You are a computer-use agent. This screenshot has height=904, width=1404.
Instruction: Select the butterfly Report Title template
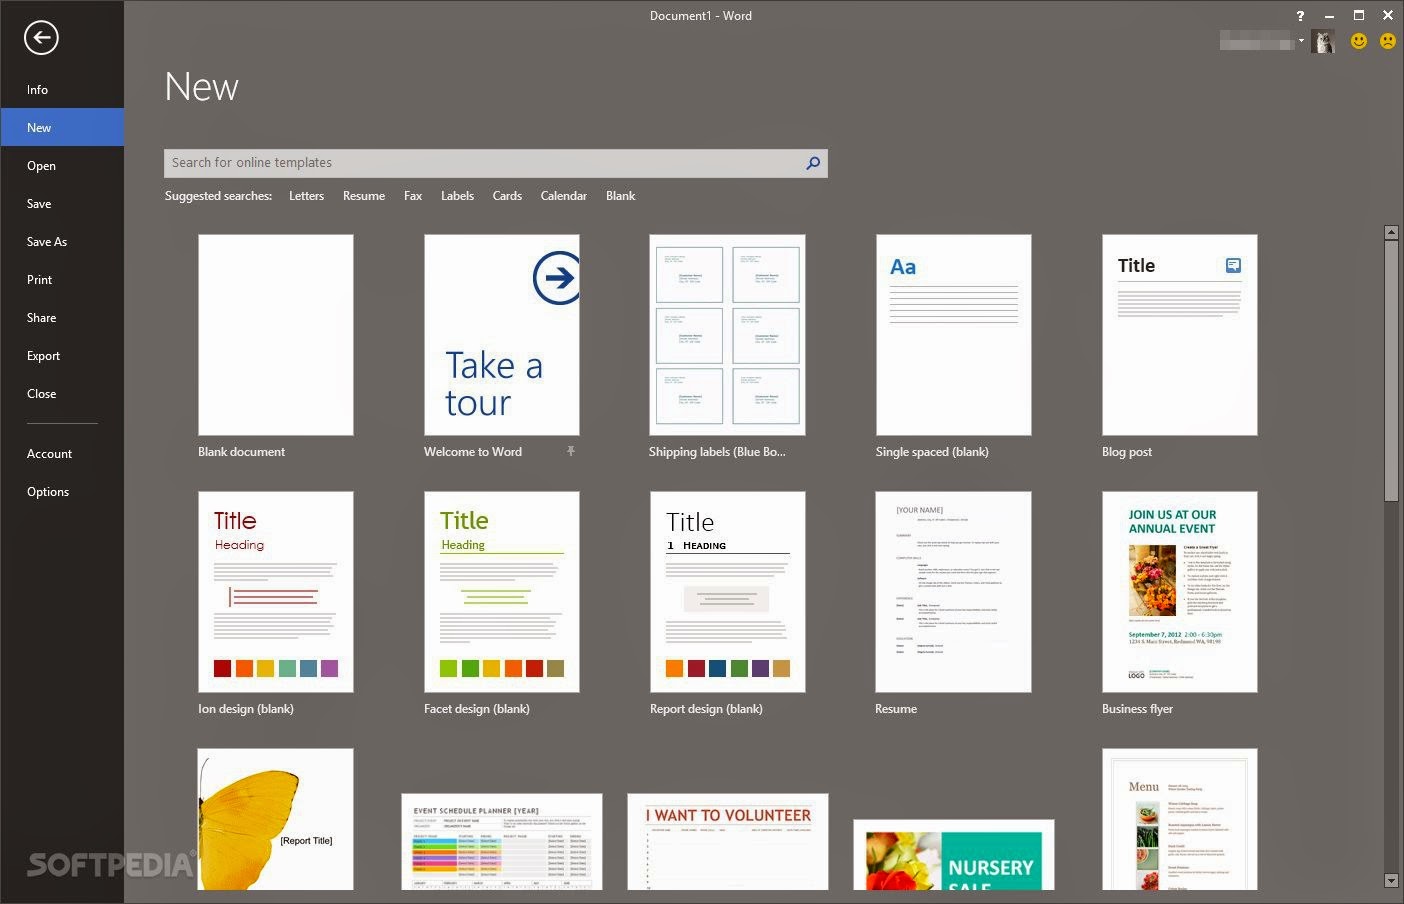276,819
